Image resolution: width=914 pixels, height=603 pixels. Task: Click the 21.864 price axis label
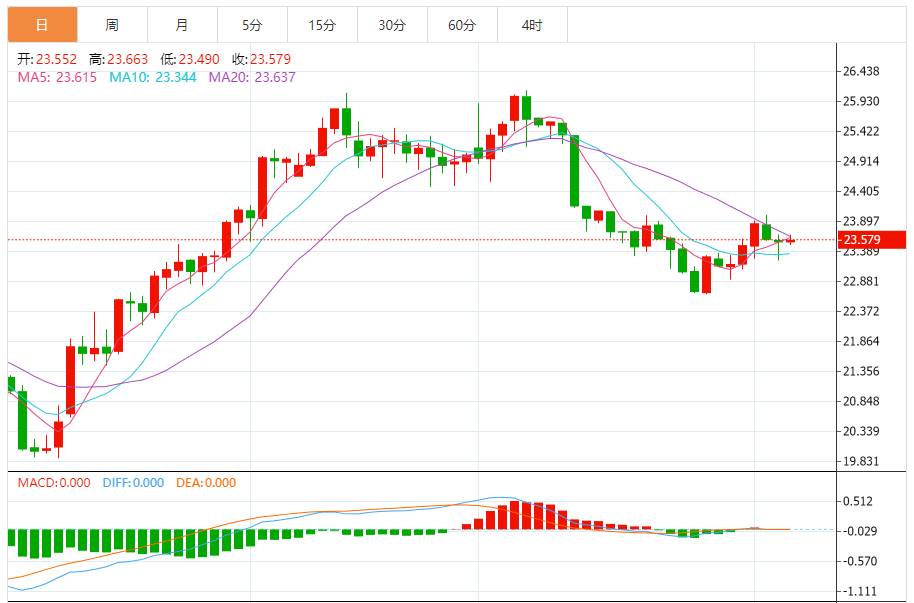point(862,341)
